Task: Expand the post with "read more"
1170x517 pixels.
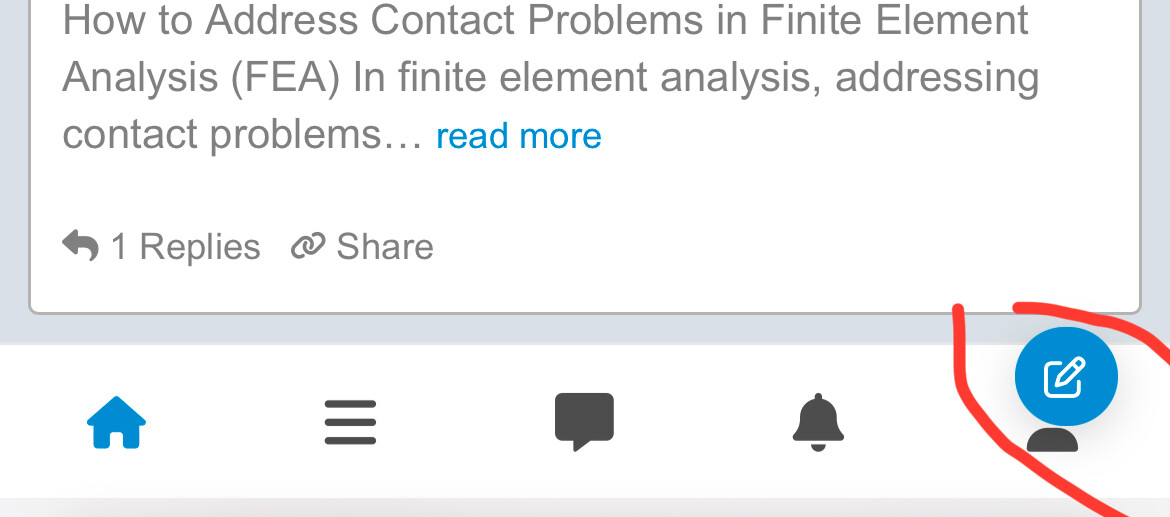Action: click(518, 136)
